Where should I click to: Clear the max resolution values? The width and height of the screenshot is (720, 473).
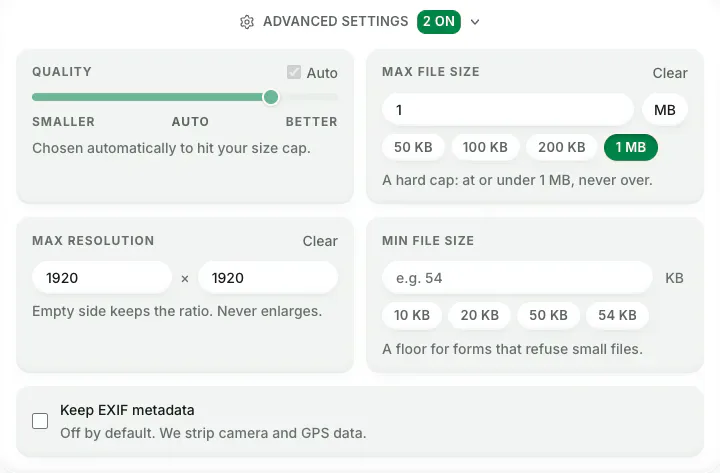[x=320, y=241]
